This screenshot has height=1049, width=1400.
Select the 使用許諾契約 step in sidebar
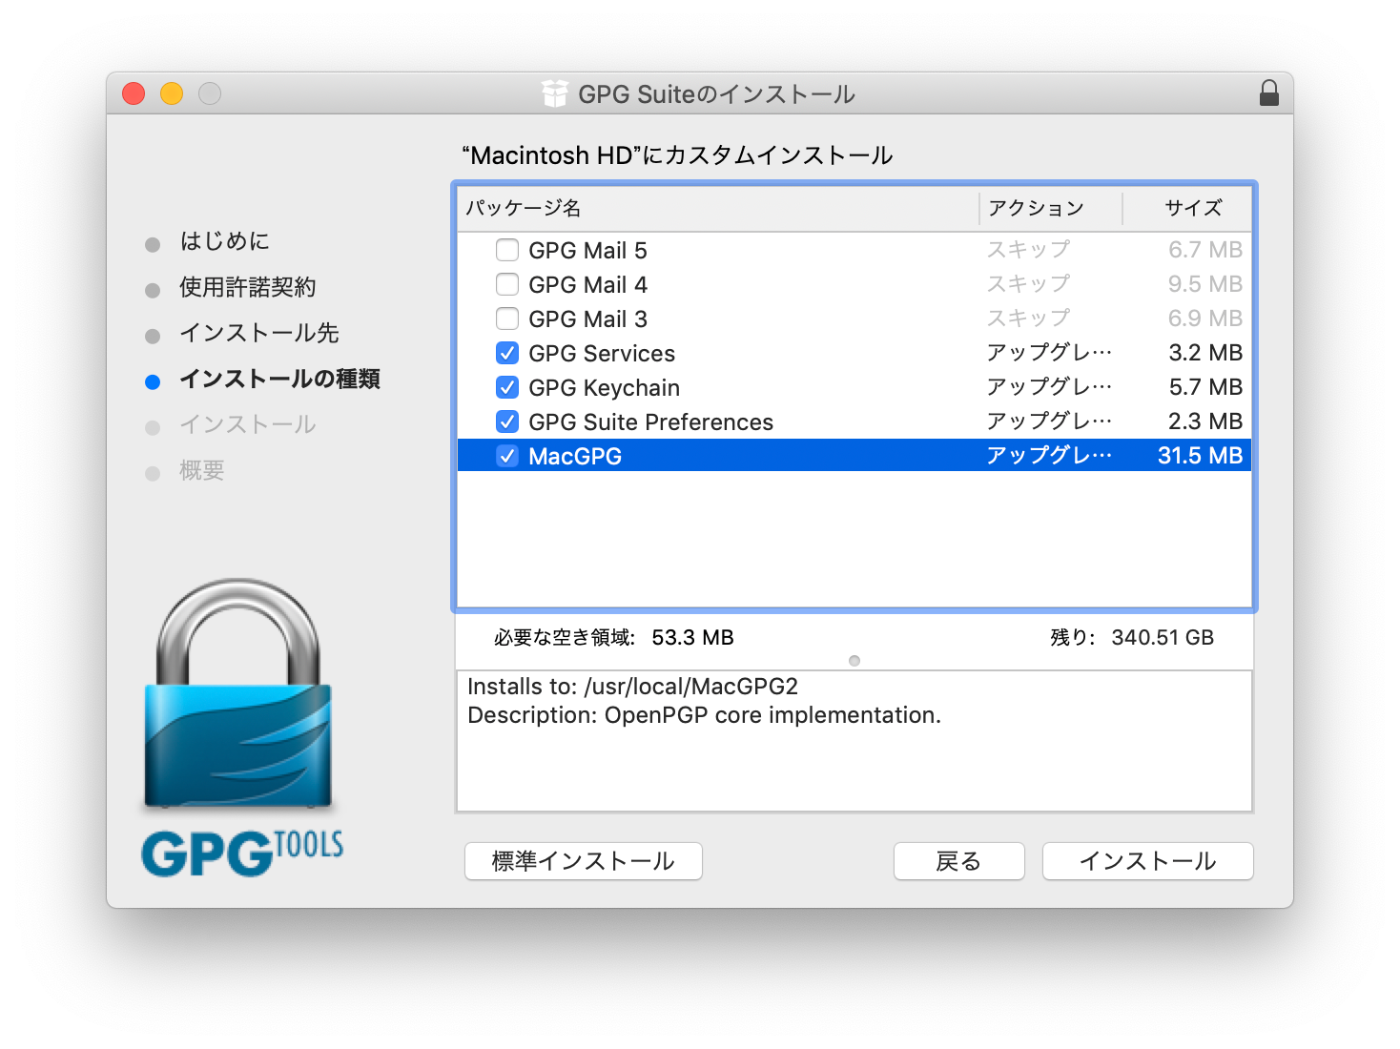tap(247, 287)
